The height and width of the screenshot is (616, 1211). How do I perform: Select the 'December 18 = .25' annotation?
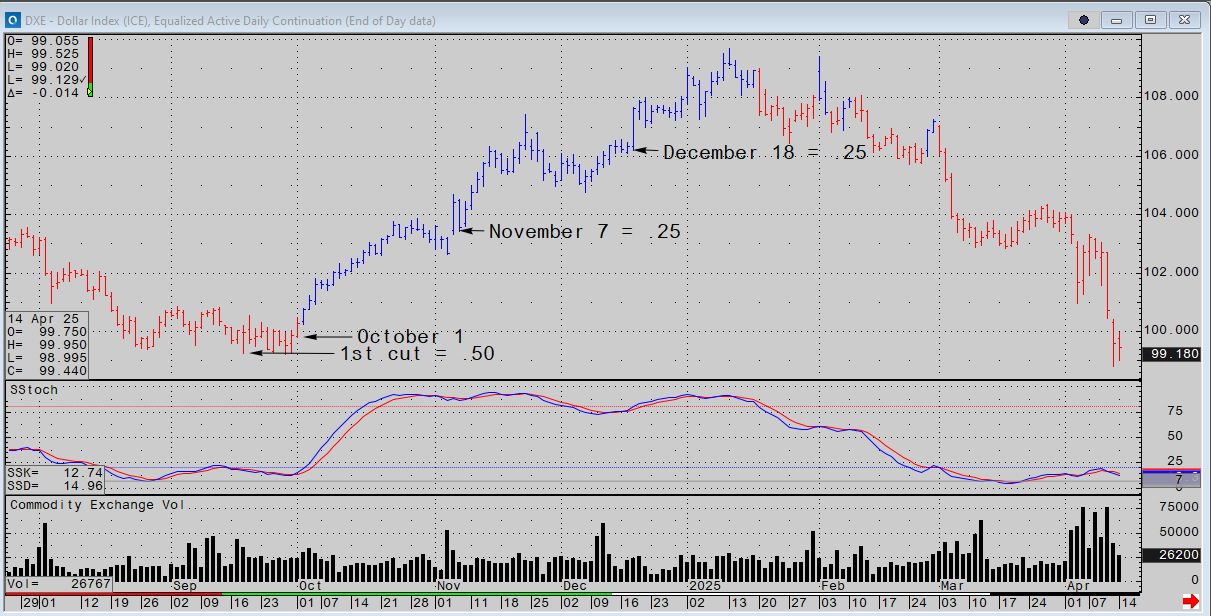pos(765,153)
